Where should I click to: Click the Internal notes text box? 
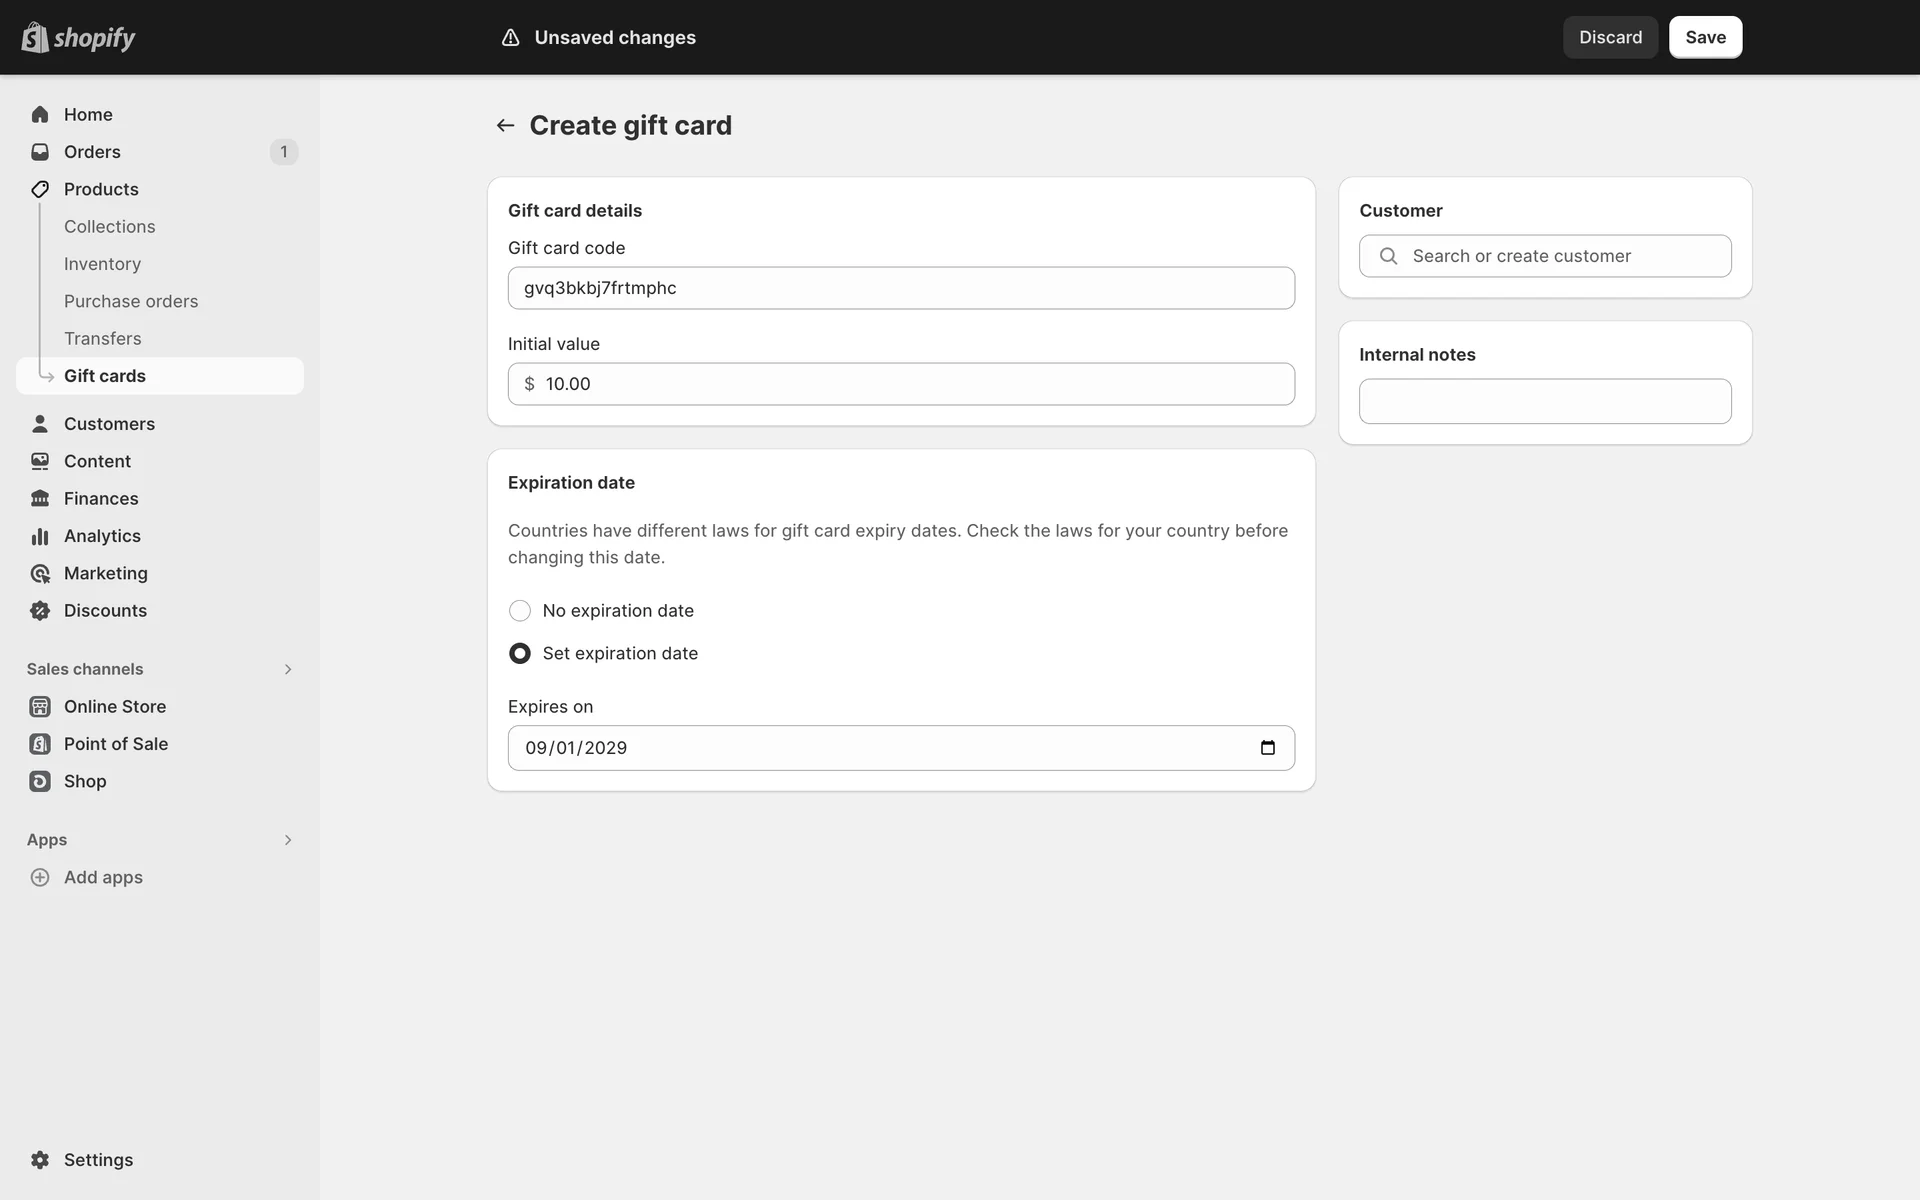coord(1545,401)
